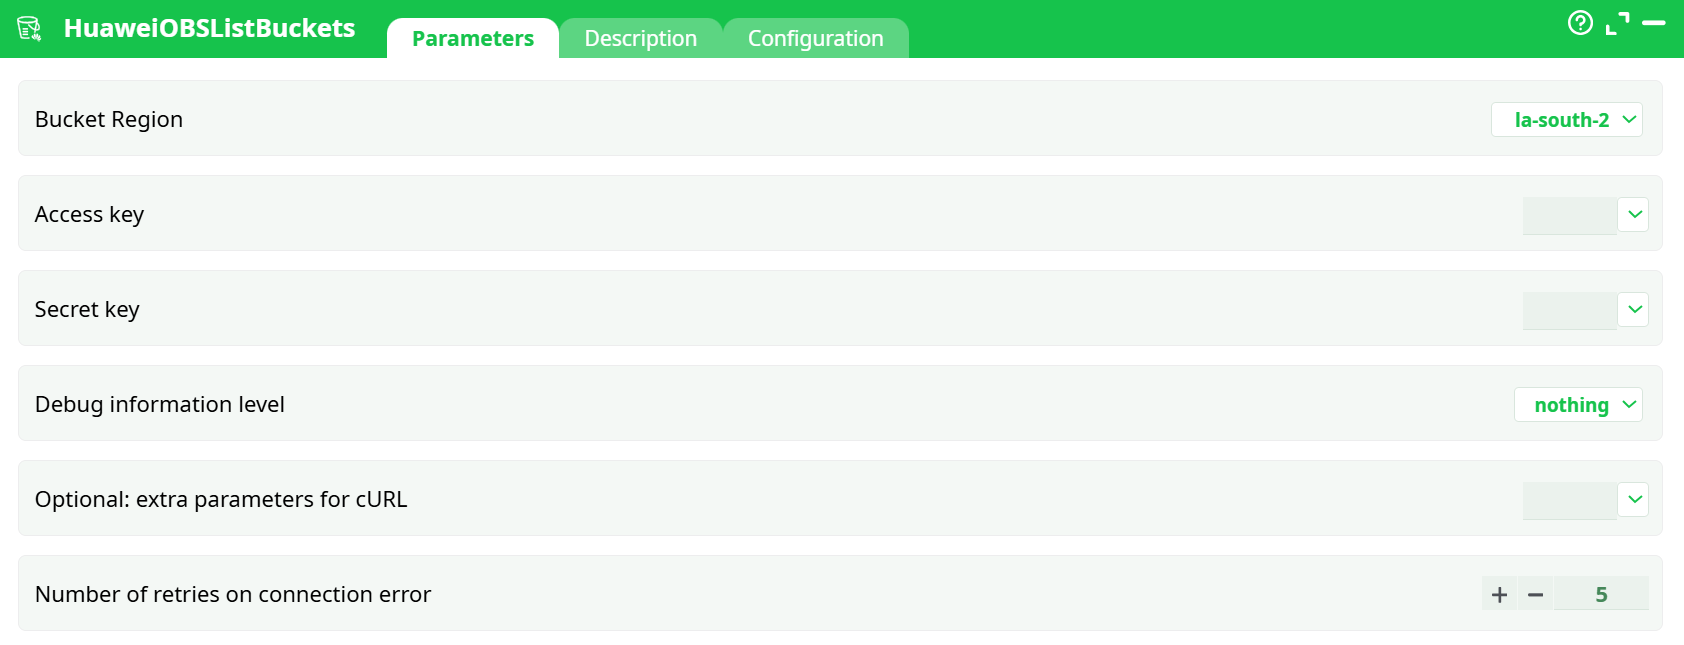Select the nothing debug level value
1684x645 pixels.
1571,404
